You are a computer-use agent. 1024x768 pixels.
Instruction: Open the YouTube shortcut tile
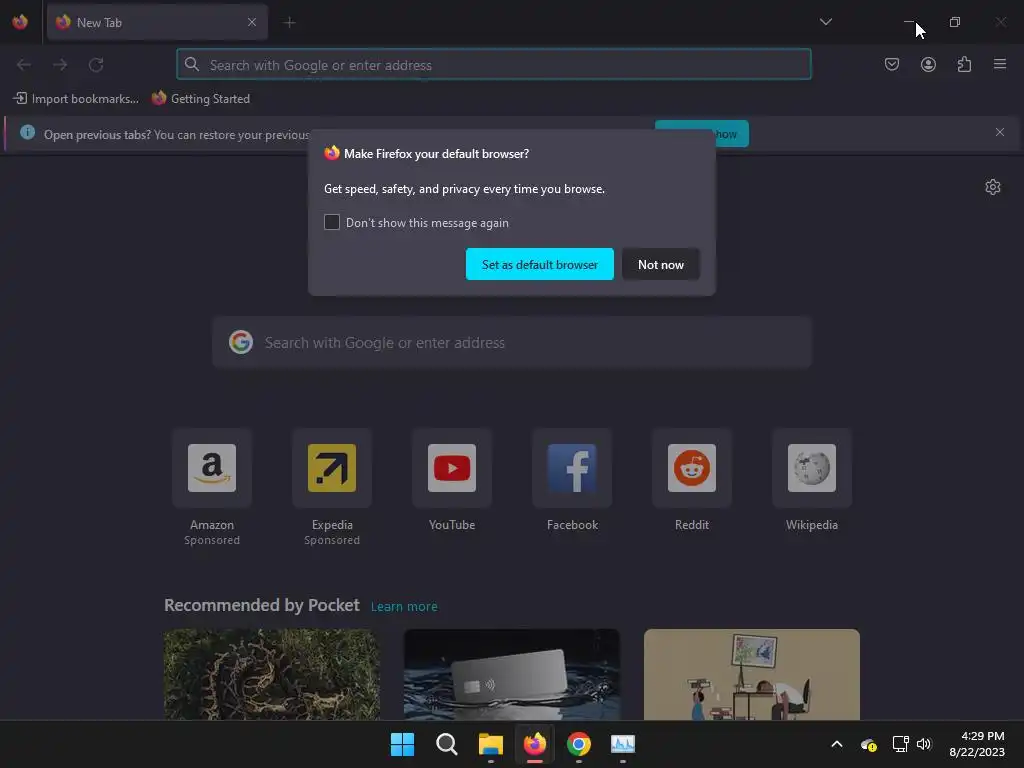pyautogui.click(x=452, y=468)
